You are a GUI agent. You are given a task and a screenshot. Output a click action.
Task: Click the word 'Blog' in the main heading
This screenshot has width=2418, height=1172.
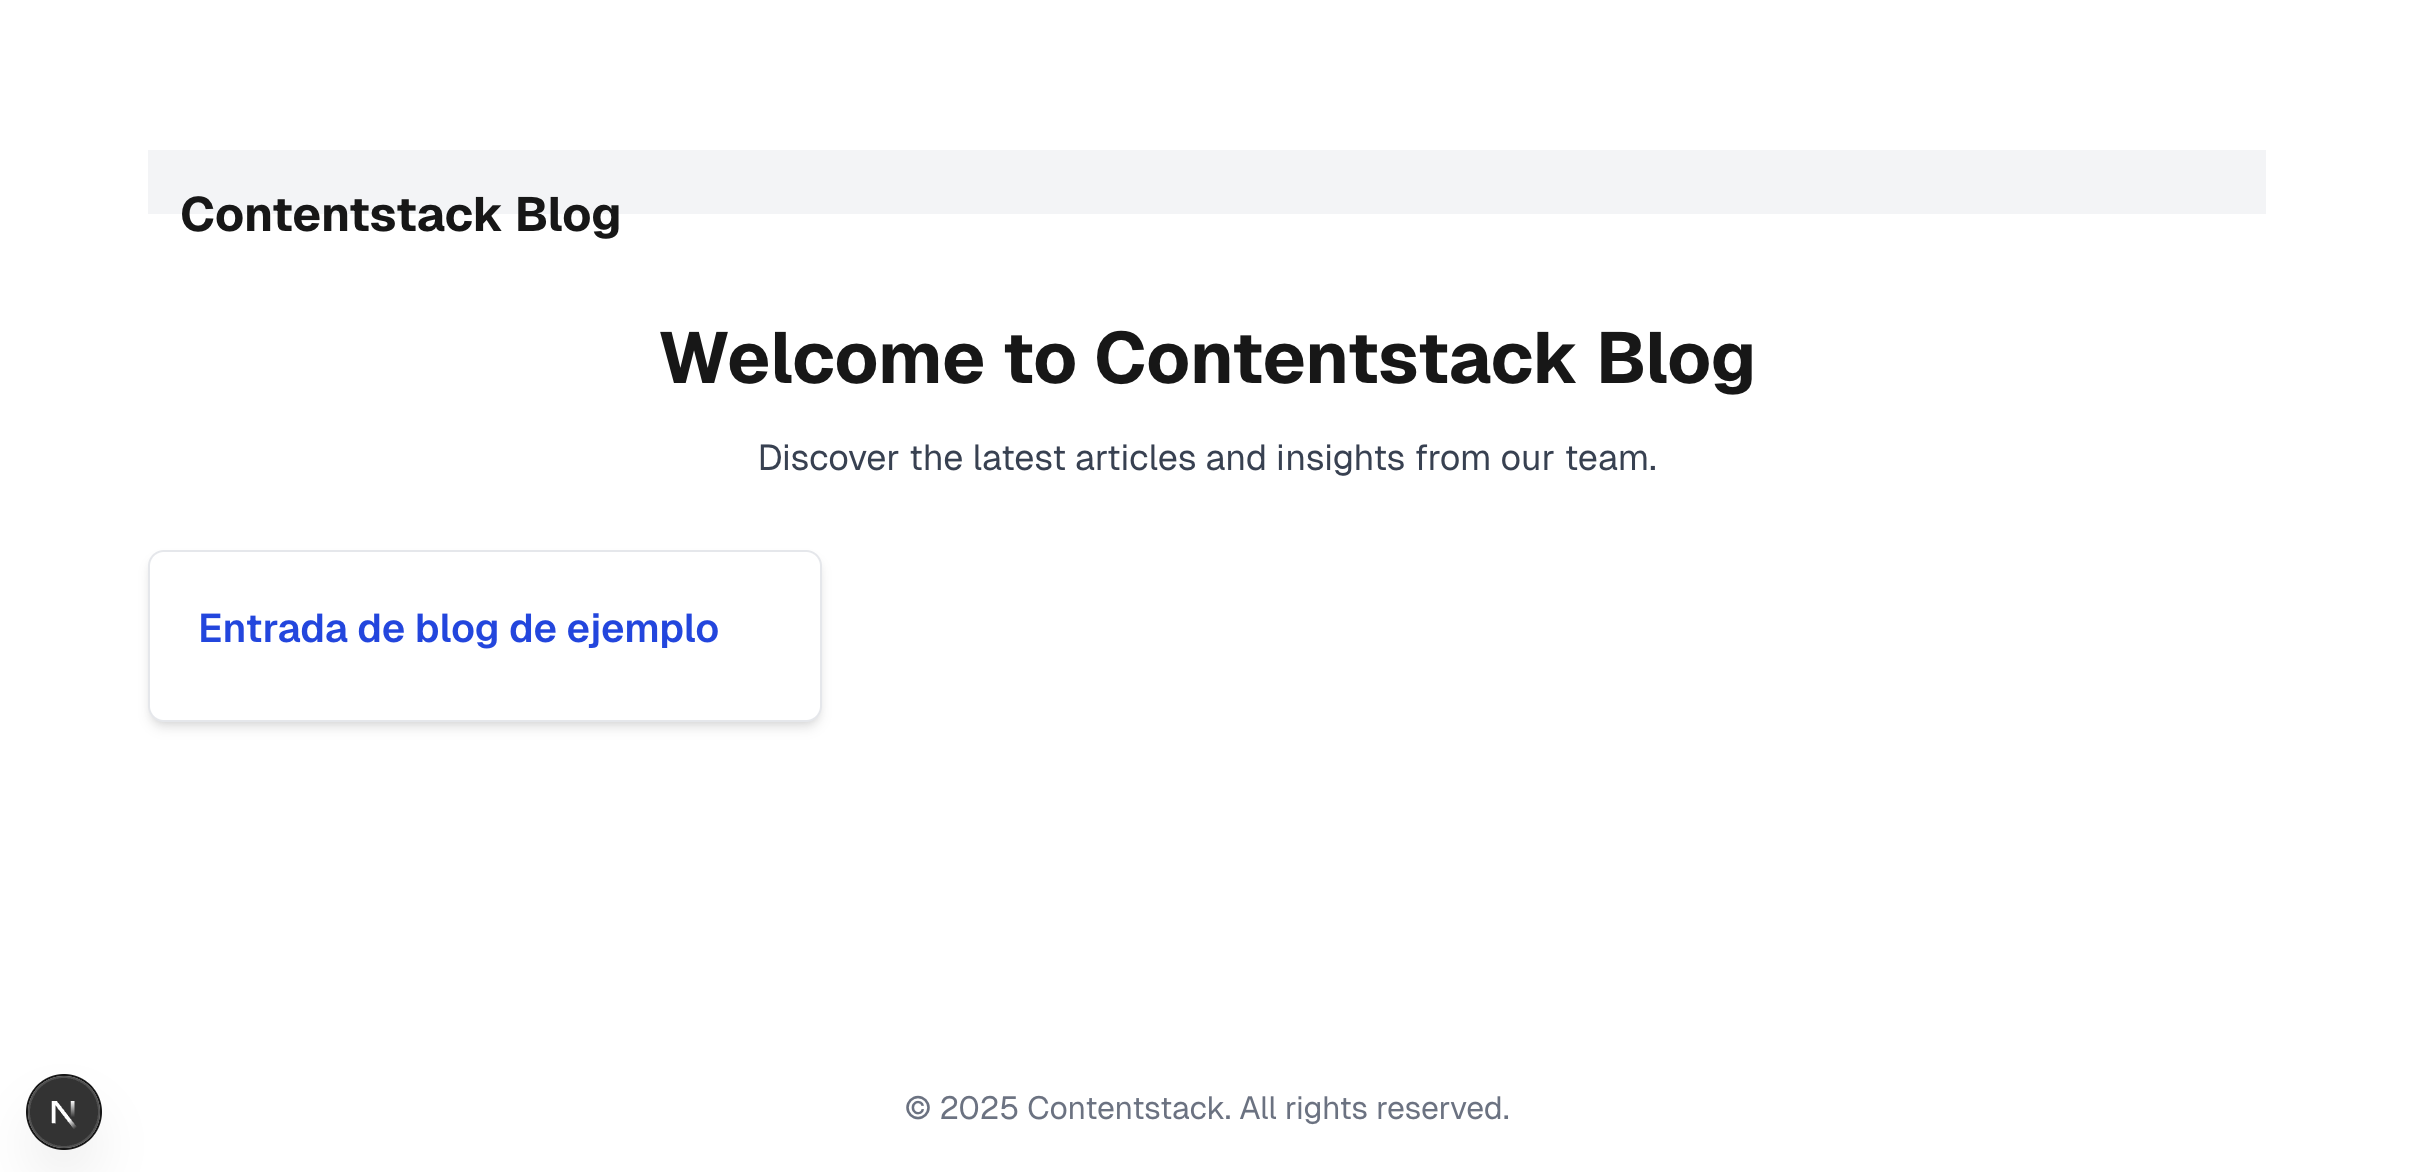1675,358
